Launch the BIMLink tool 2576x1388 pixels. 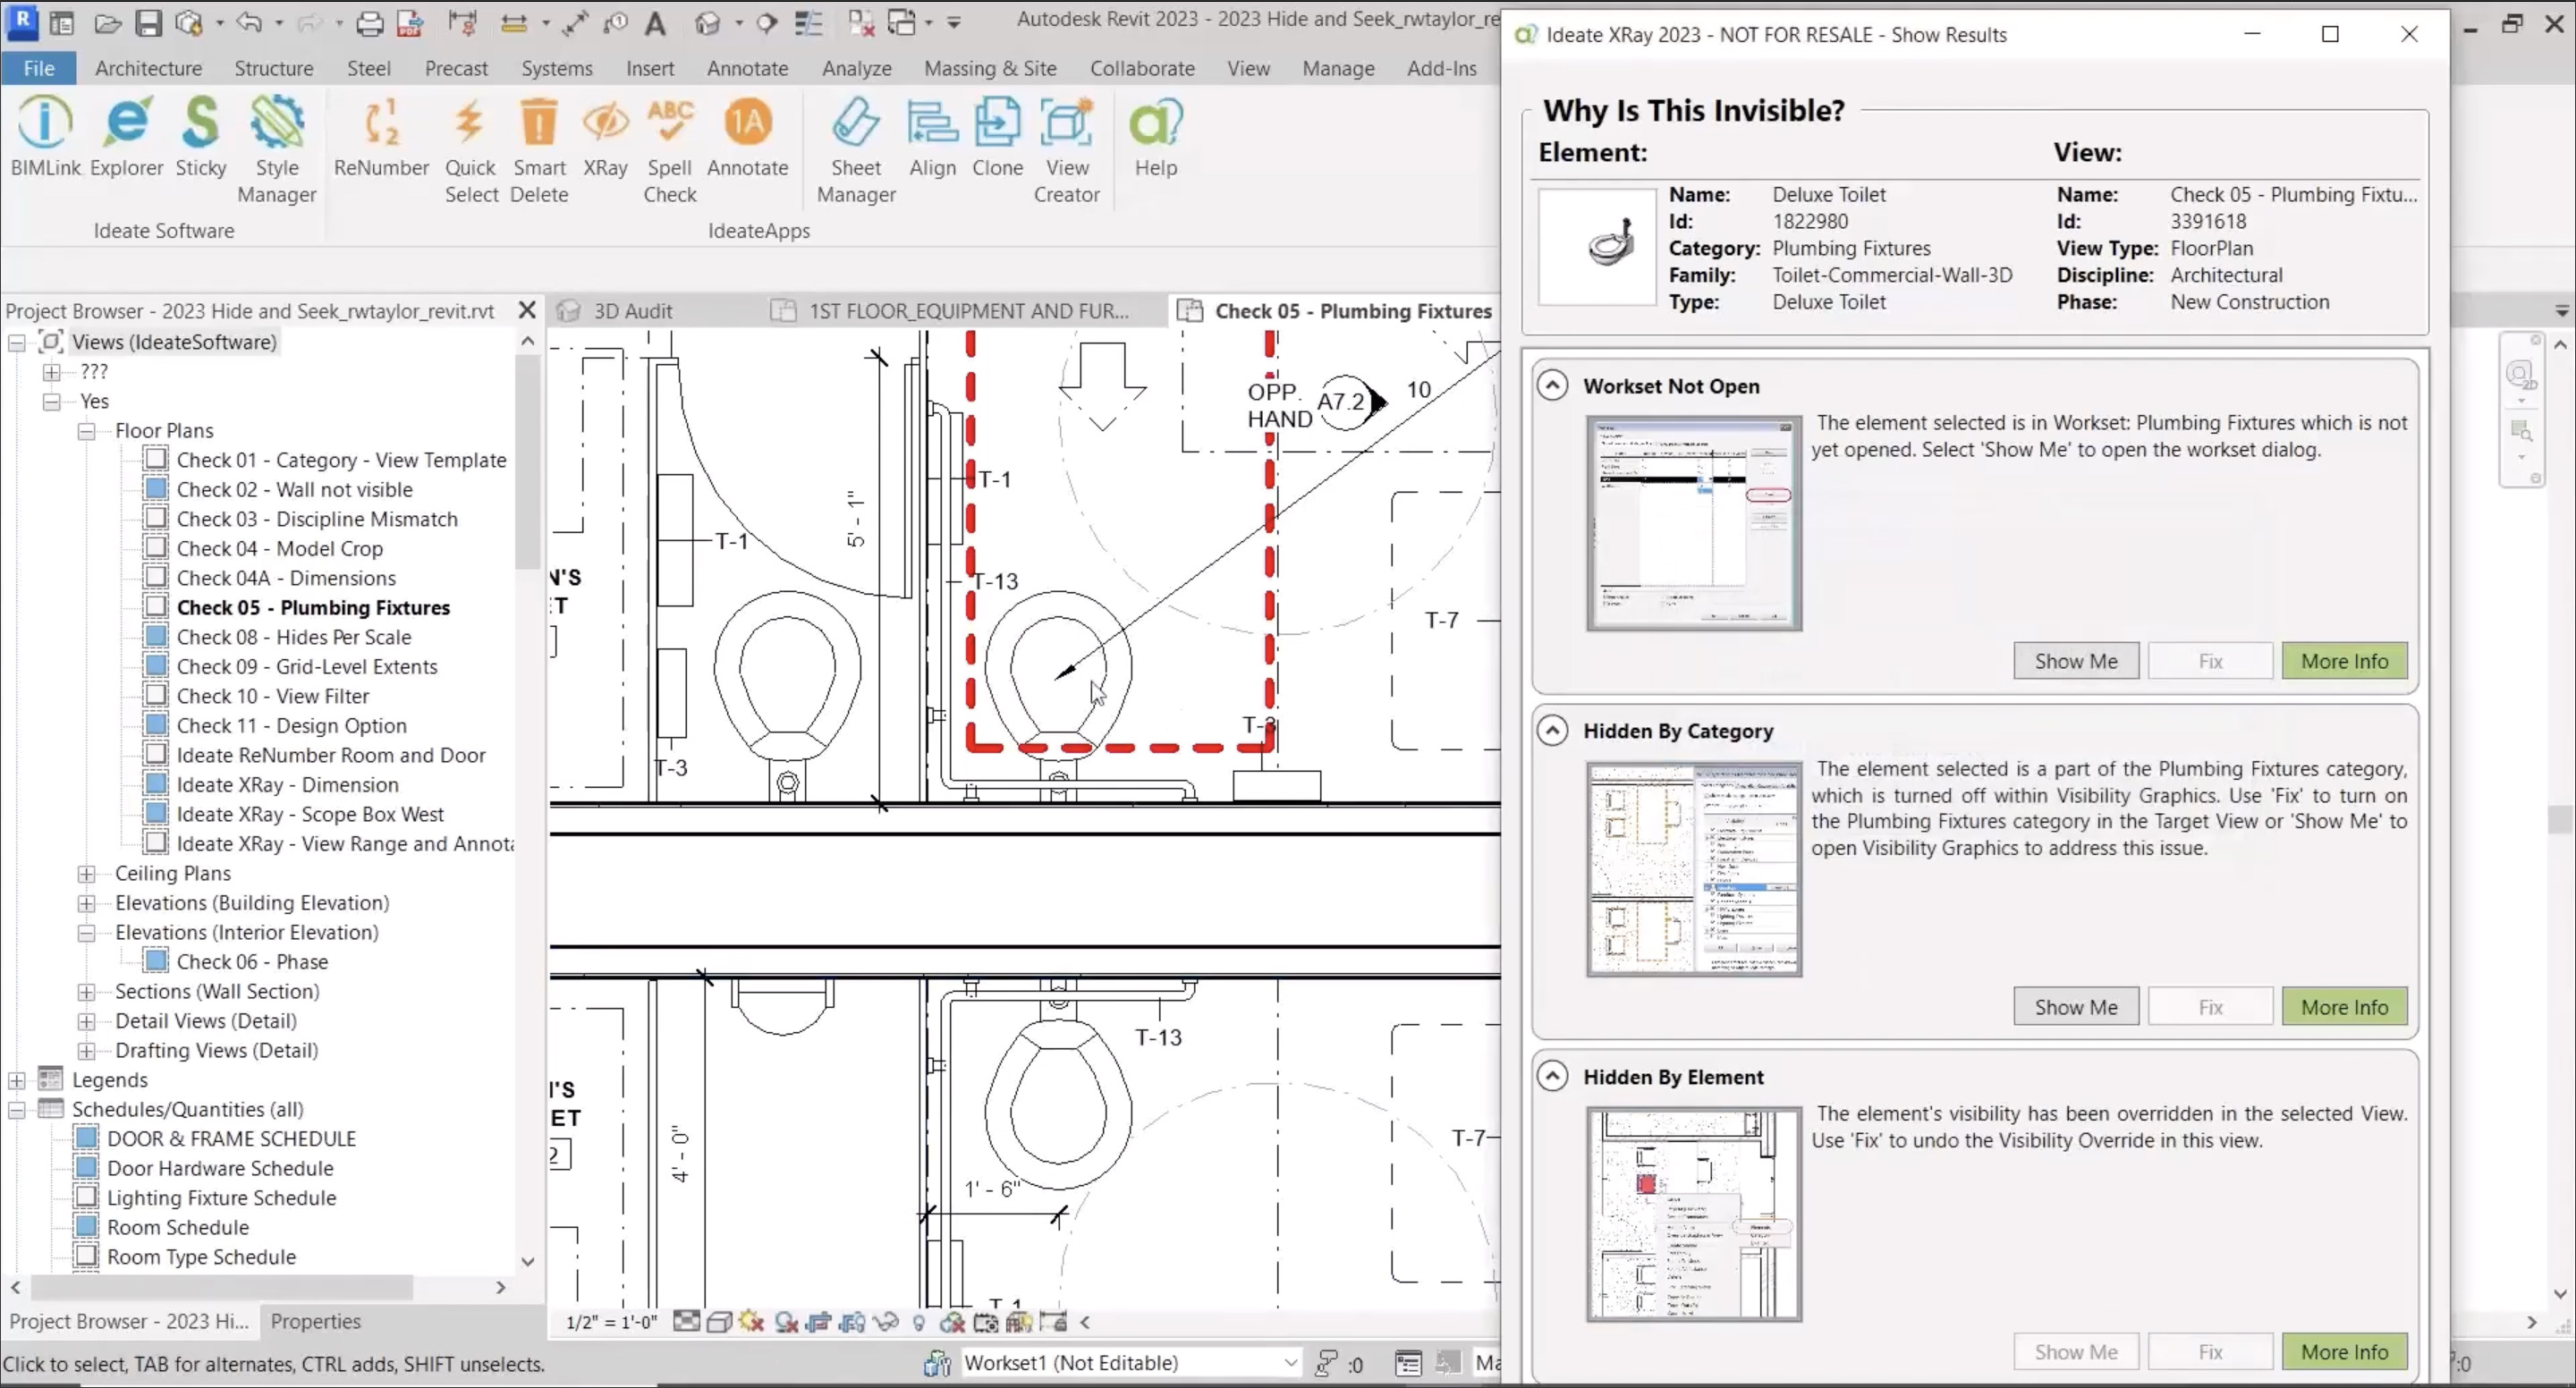tap(45, 137)
